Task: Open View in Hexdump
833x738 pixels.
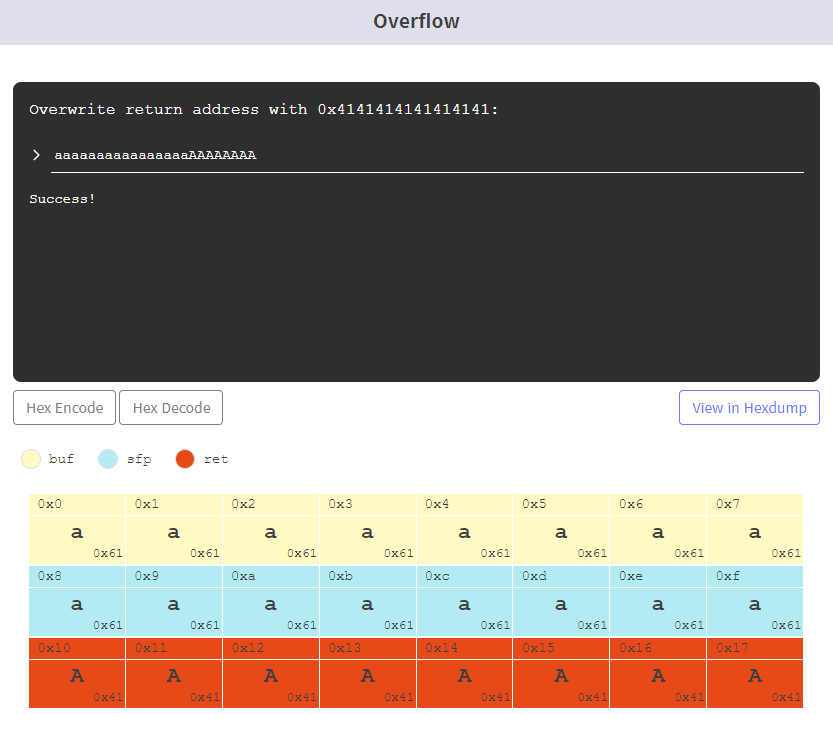Action: tap(749, 408)
